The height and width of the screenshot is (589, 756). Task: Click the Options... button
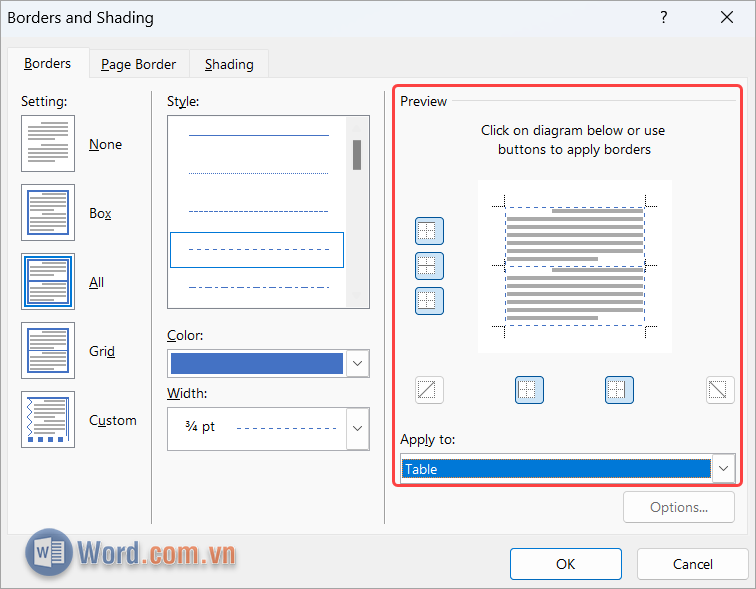tap(679, 507)
